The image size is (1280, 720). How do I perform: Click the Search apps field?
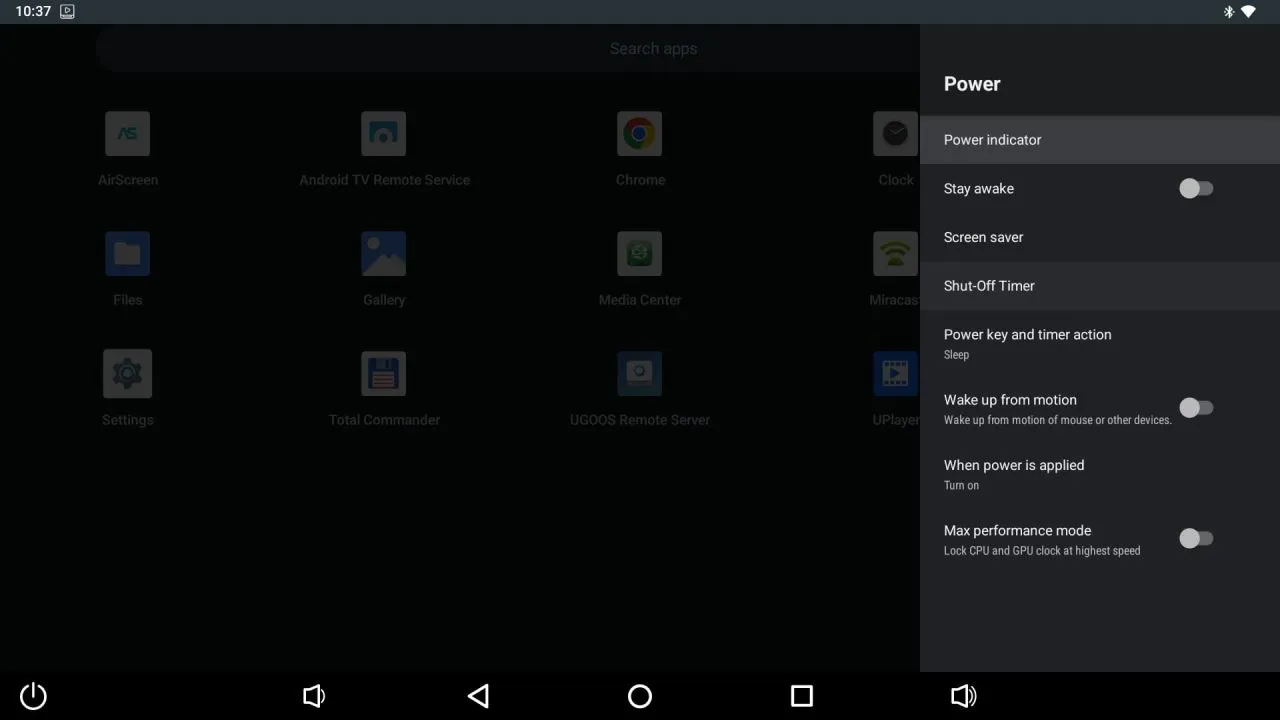pos(654,47)
